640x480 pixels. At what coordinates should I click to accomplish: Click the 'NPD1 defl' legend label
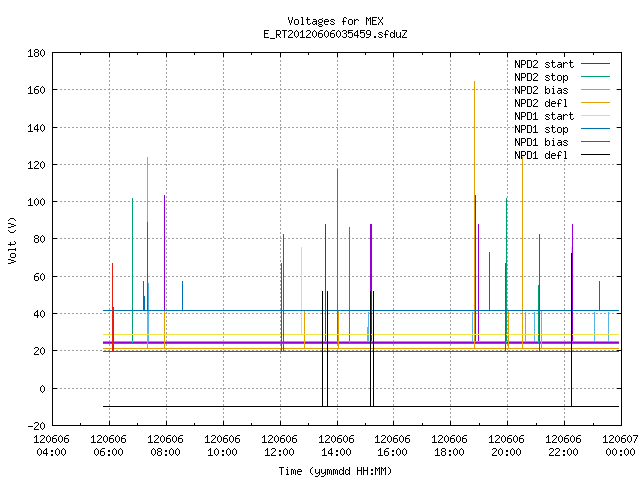point(541,156)
